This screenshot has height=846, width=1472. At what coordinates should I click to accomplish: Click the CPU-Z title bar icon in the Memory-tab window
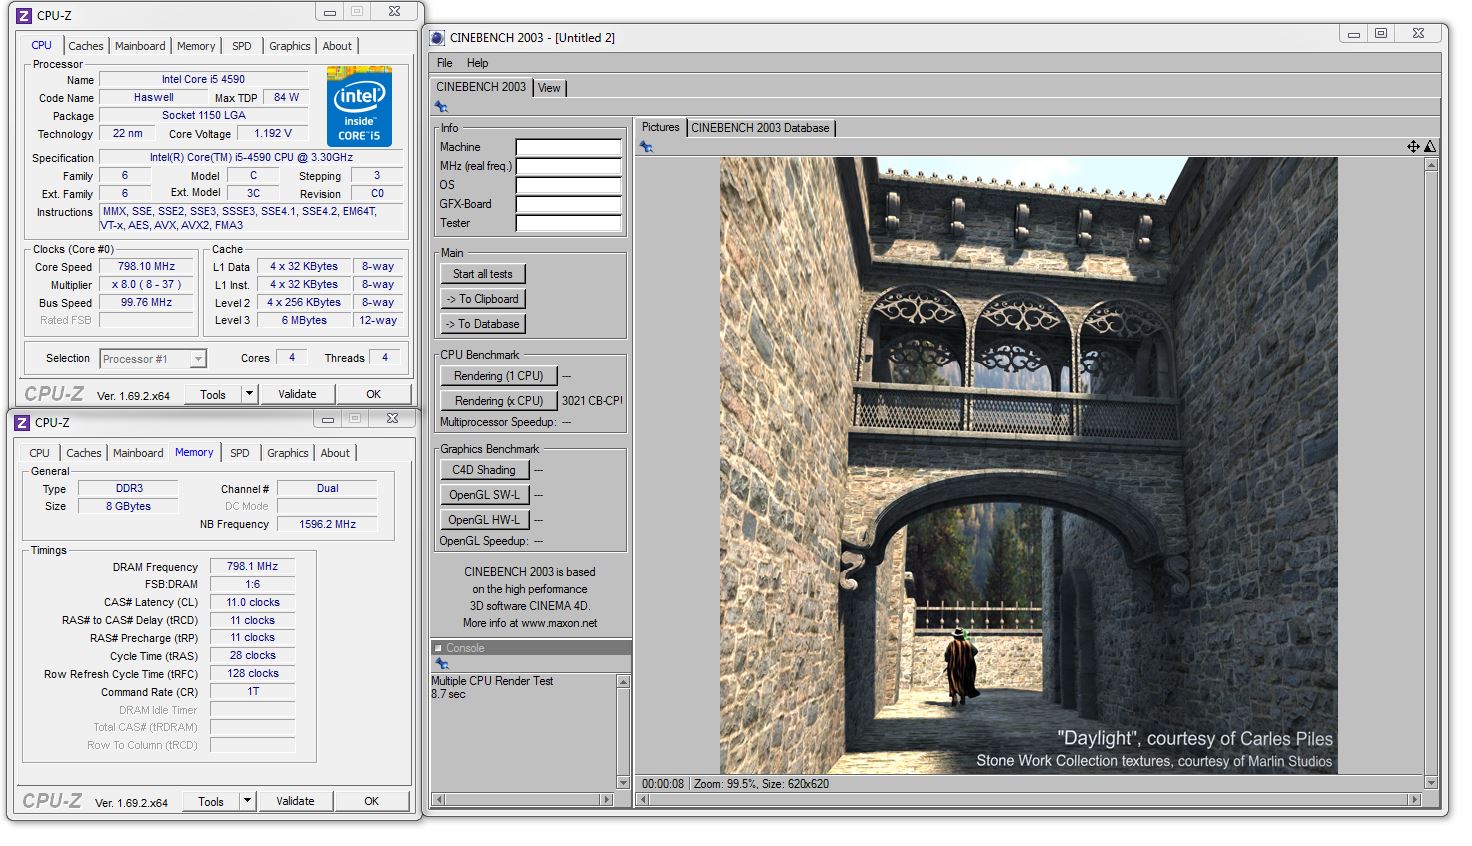pos(22,422)
